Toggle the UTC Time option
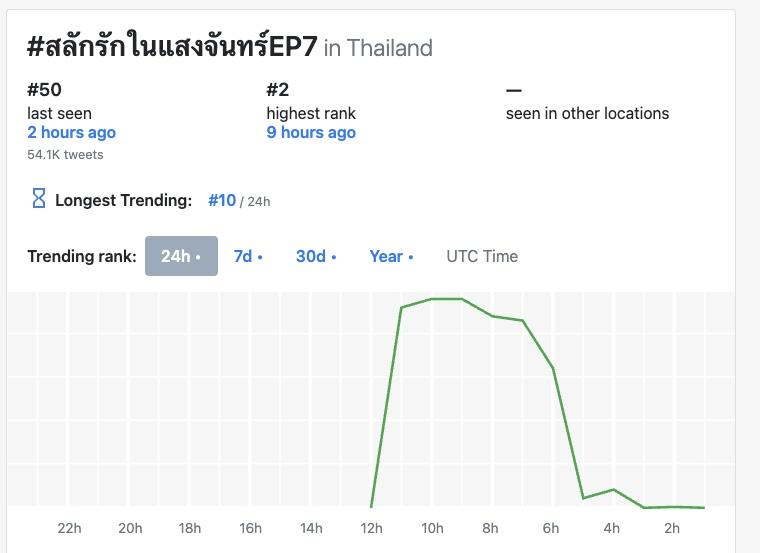Image resolution: width=760 pixels, height=553 pixels. [482, 256]
